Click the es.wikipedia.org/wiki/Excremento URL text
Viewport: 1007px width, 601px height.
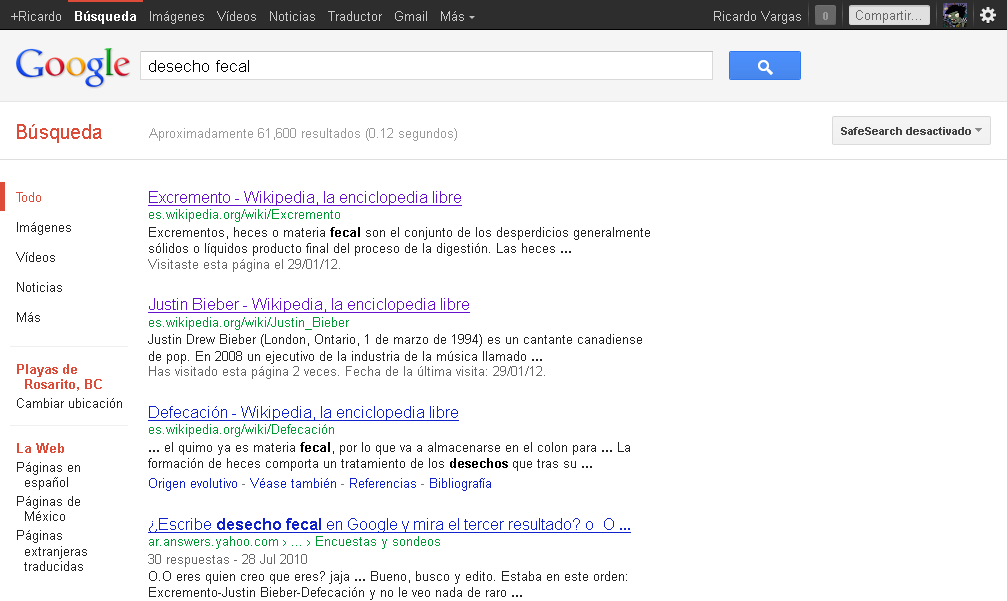pyautogui.click(x=244, y=214)
